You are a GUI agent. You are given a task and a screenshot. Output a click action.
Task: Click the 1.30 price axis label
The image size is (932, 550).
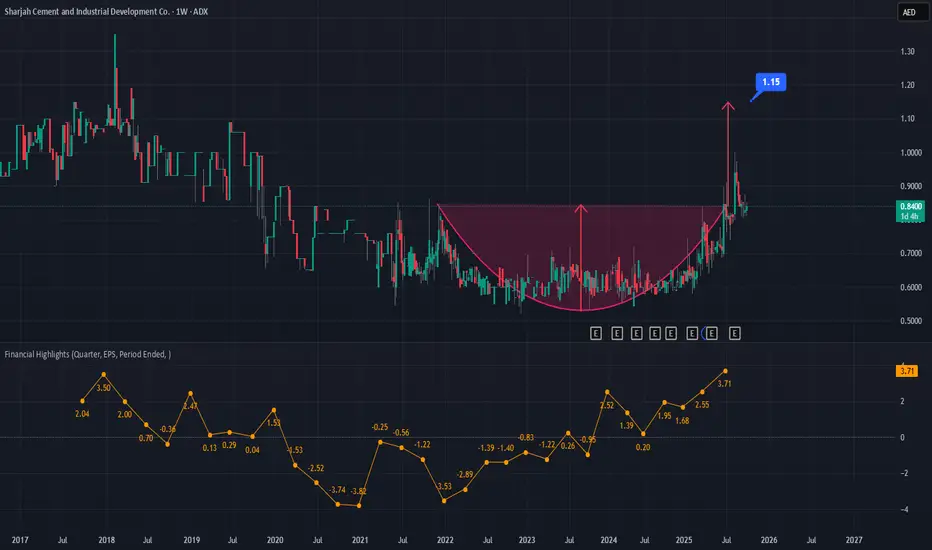point(908,52)
